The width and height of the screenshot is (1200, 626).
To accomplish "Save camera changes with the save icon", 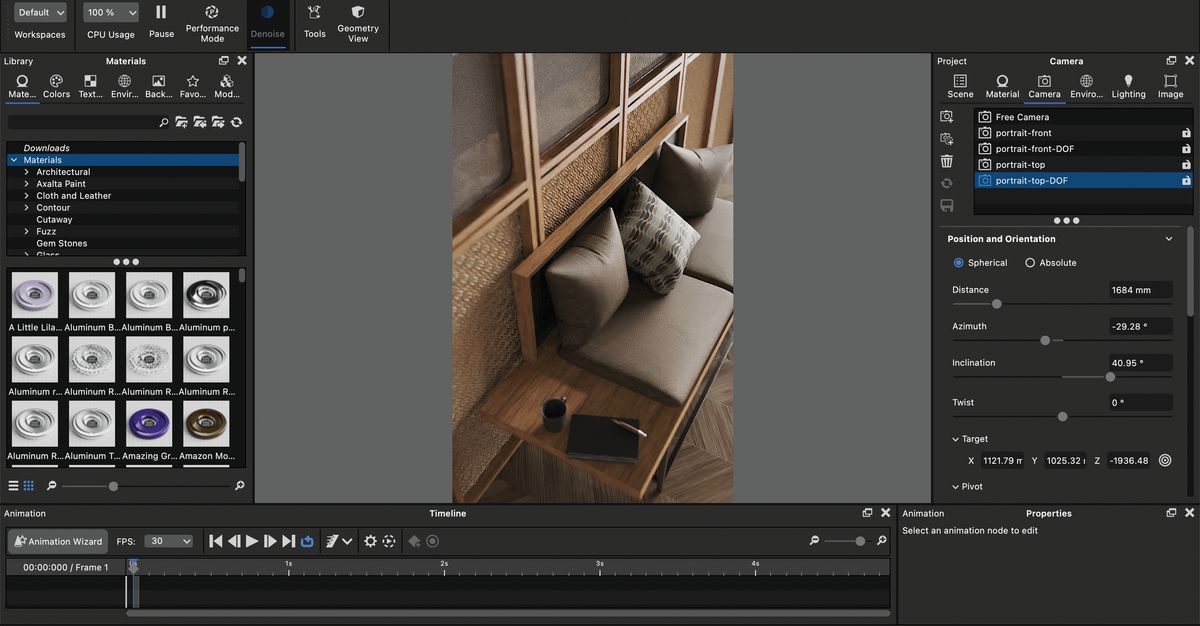I will pos(946,205).
